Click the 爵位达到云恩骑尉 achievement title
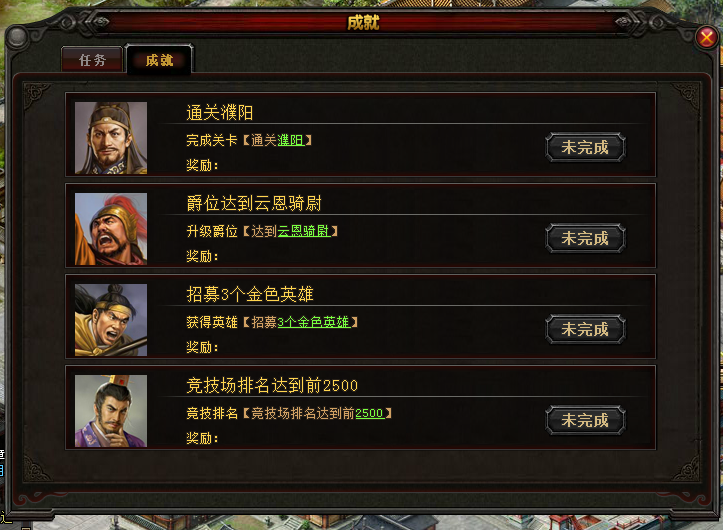Viewport: 723px width, 530px height. (254, 203)
